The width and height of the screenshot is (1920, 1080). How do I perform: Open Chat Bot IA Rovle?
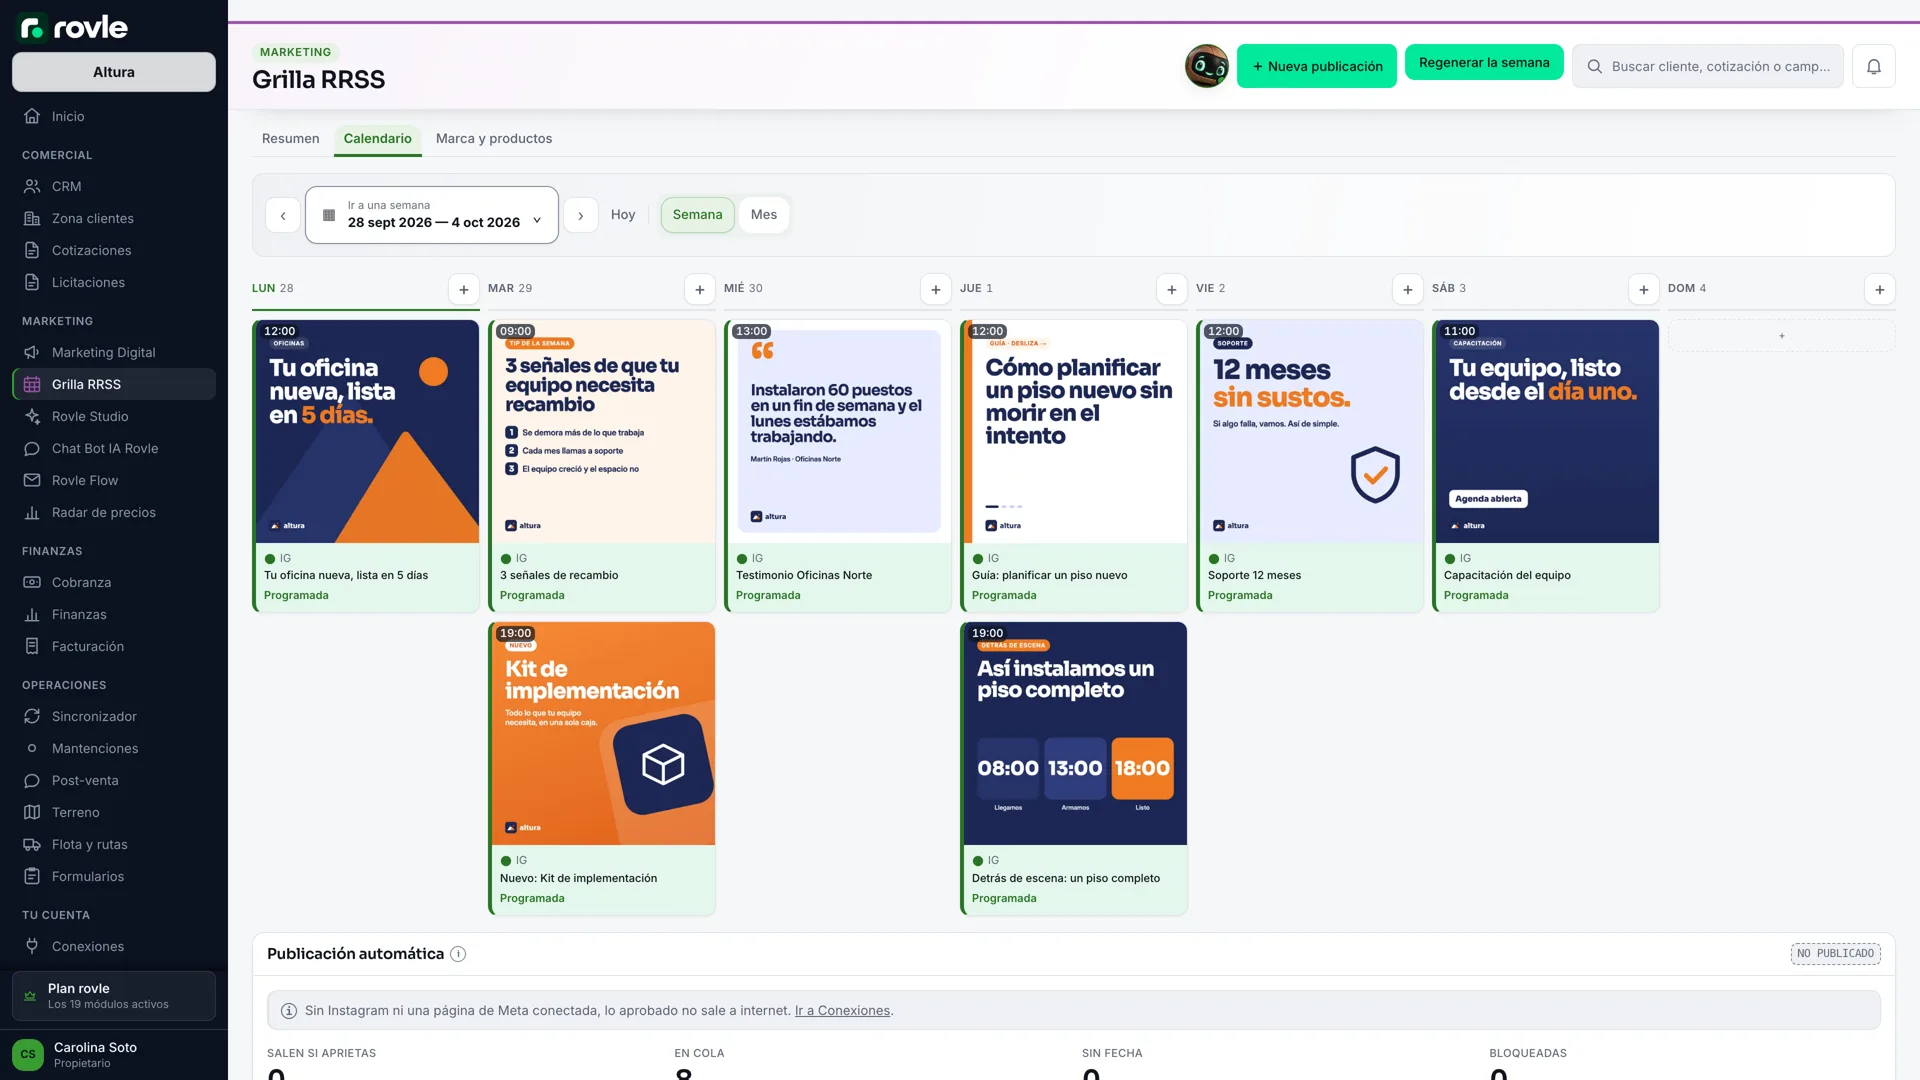point(114,448)
